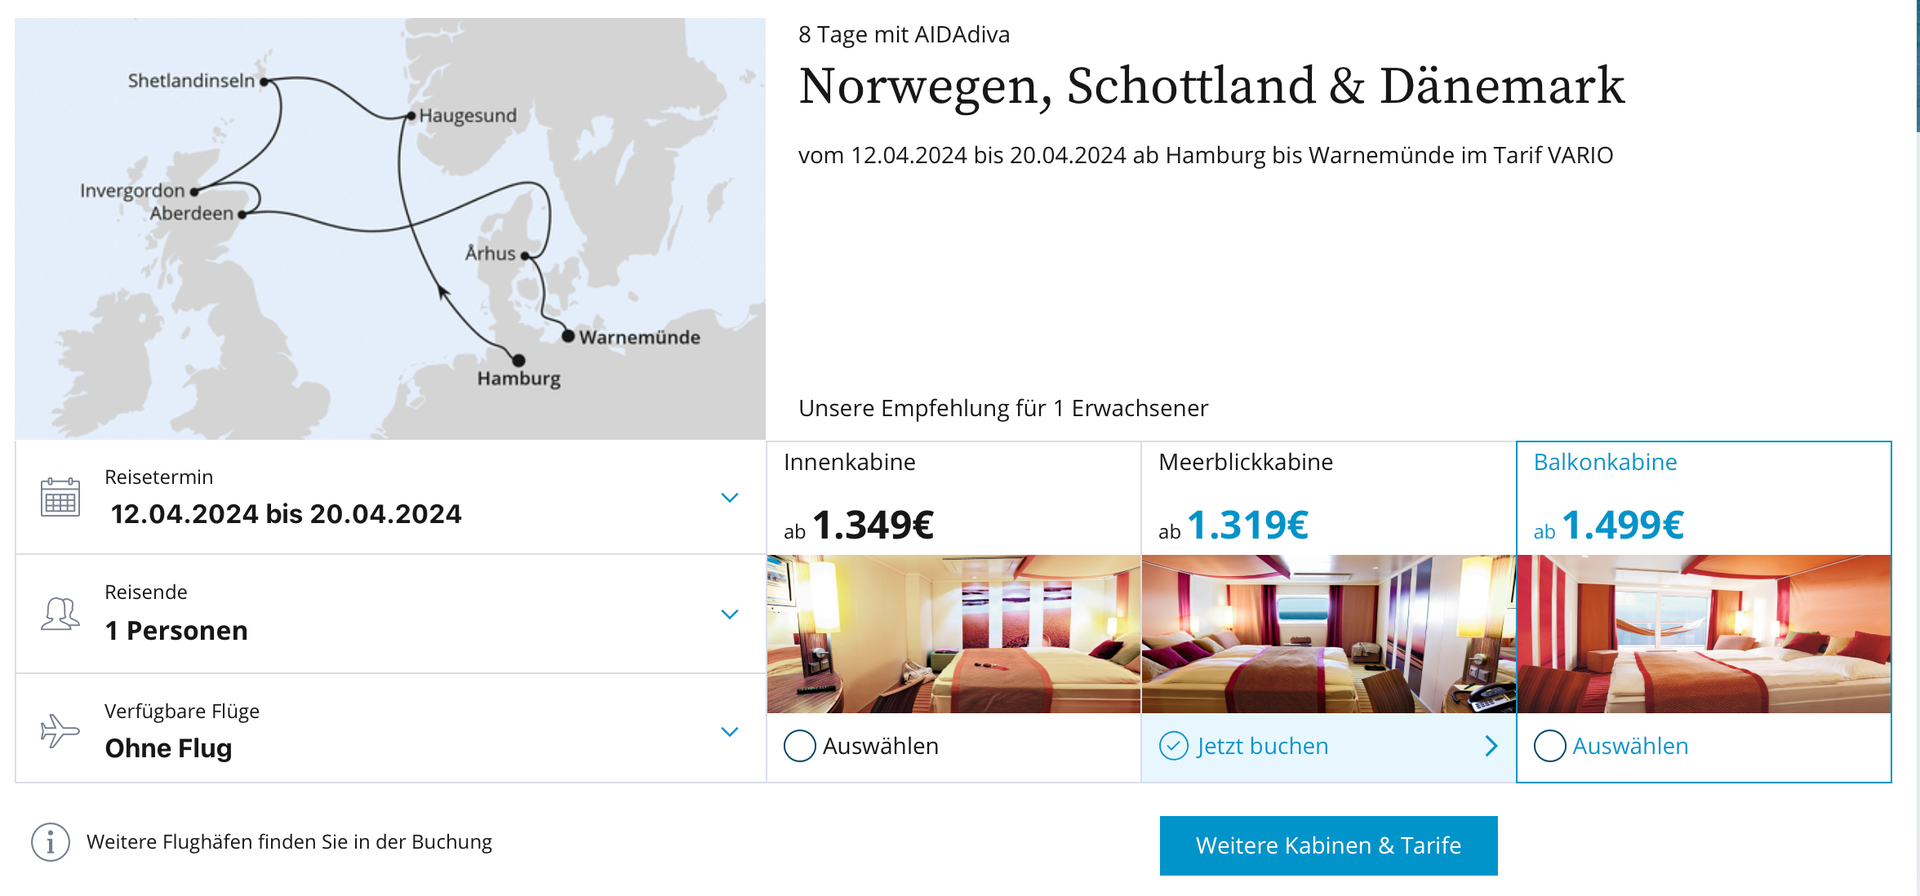Select the Innenkabine Auswählen radio button
The width and height of the screenshot is (1920, 896).
point(800,746)
